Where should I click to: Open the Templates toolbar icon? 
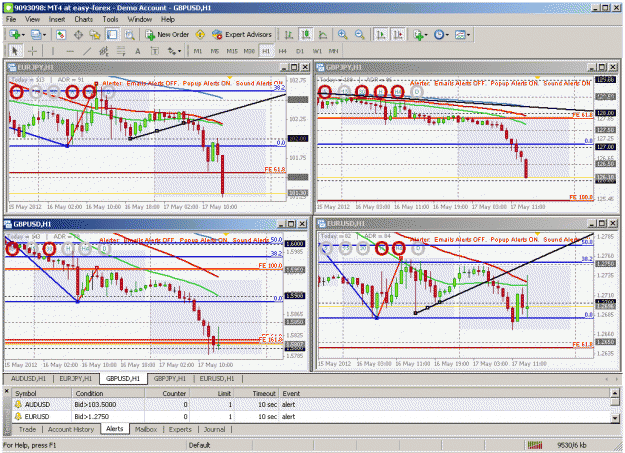[460, 35]
